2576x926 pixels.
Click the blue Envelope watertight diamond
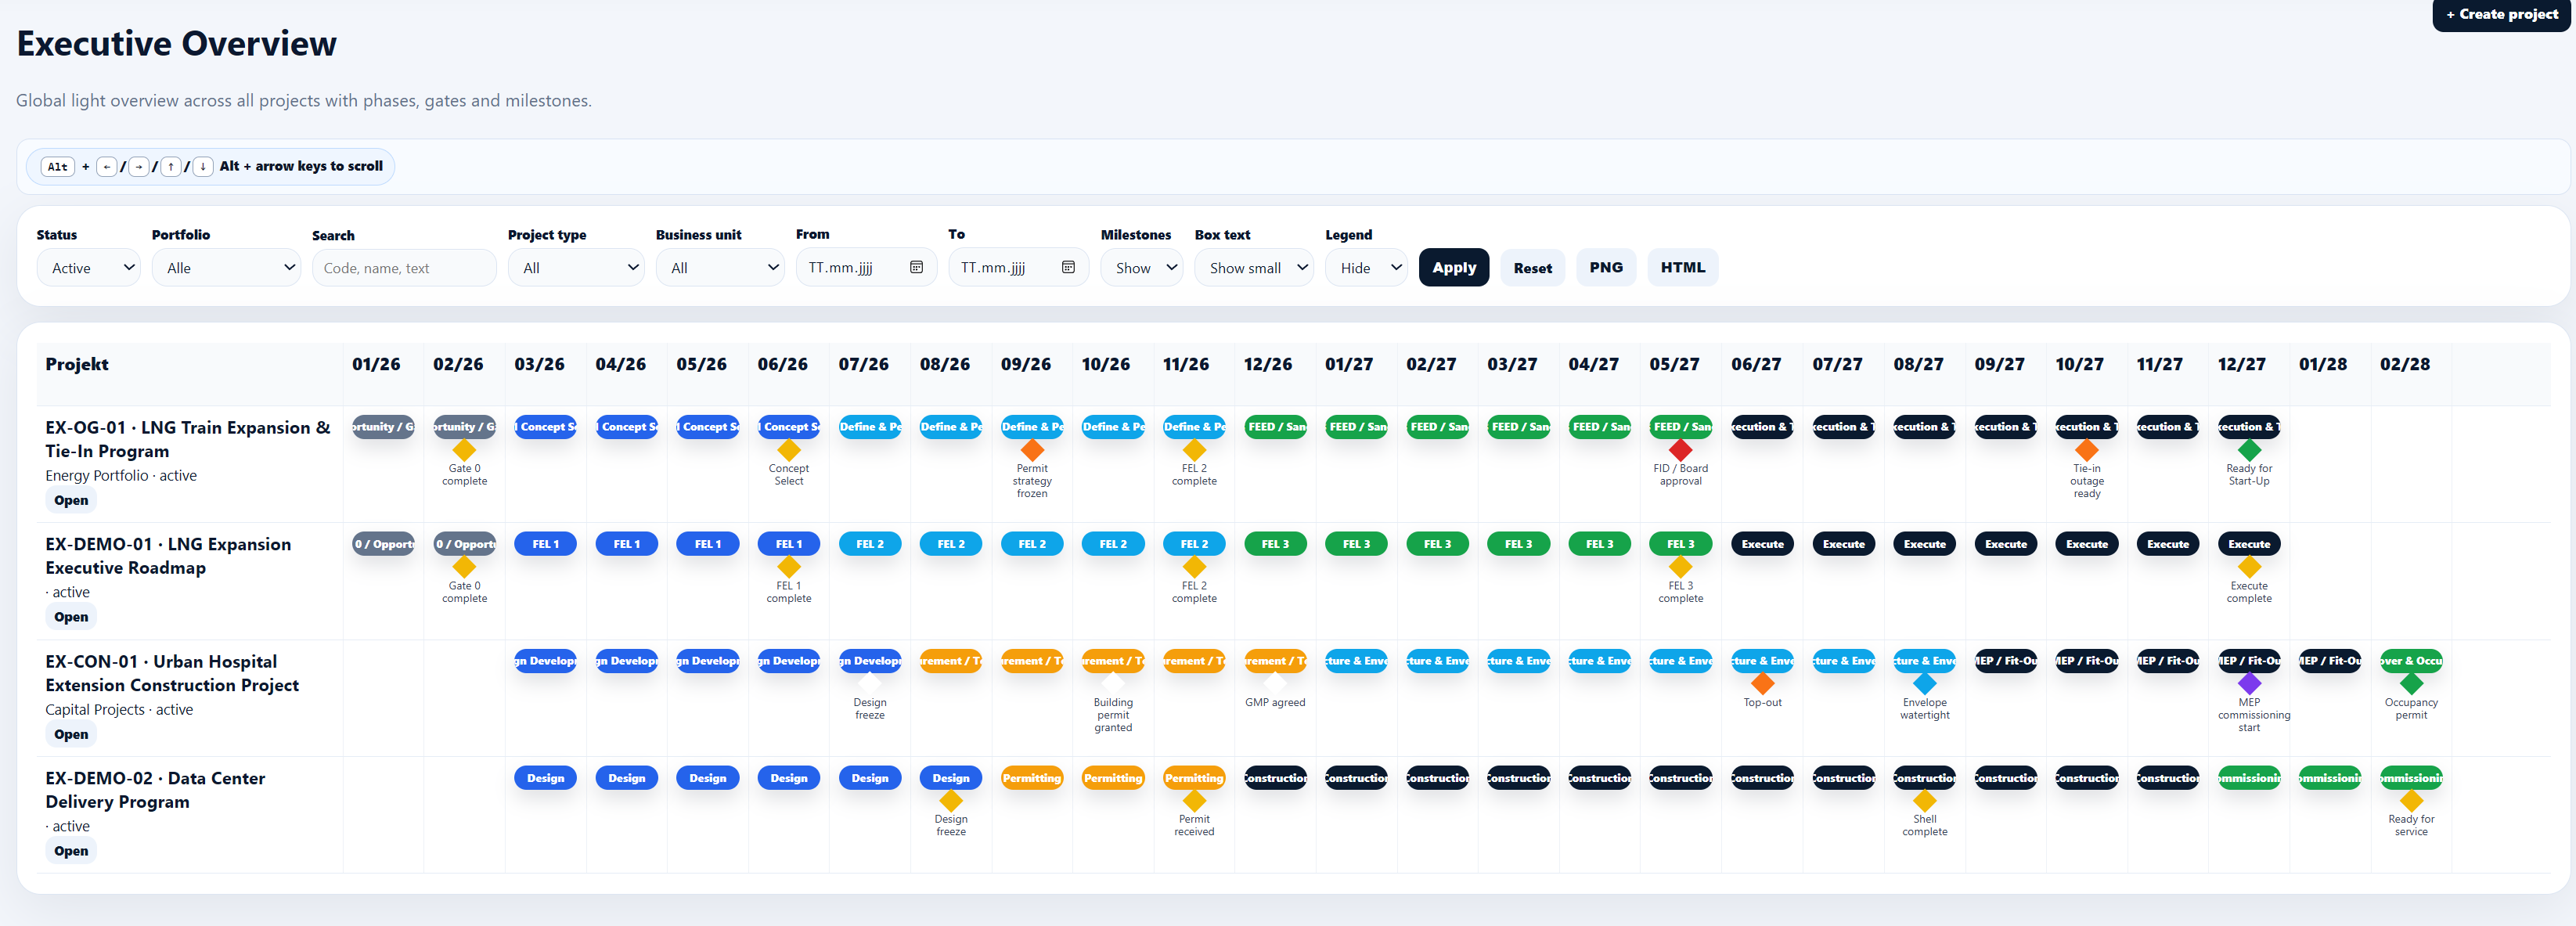click(x=1924, y=684)
